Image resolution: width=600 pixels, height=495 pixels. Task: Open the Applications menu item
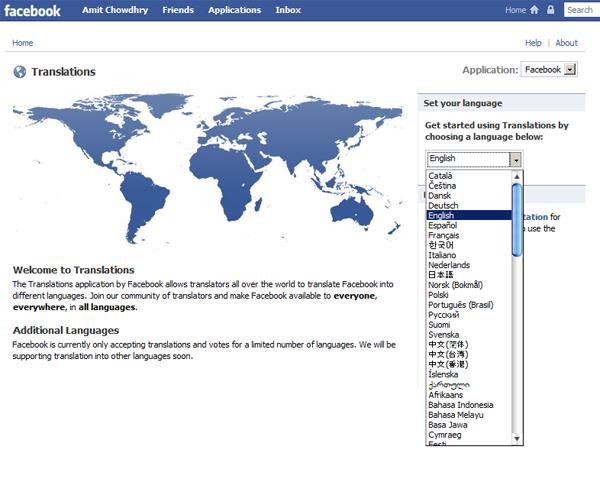(234, 10)
